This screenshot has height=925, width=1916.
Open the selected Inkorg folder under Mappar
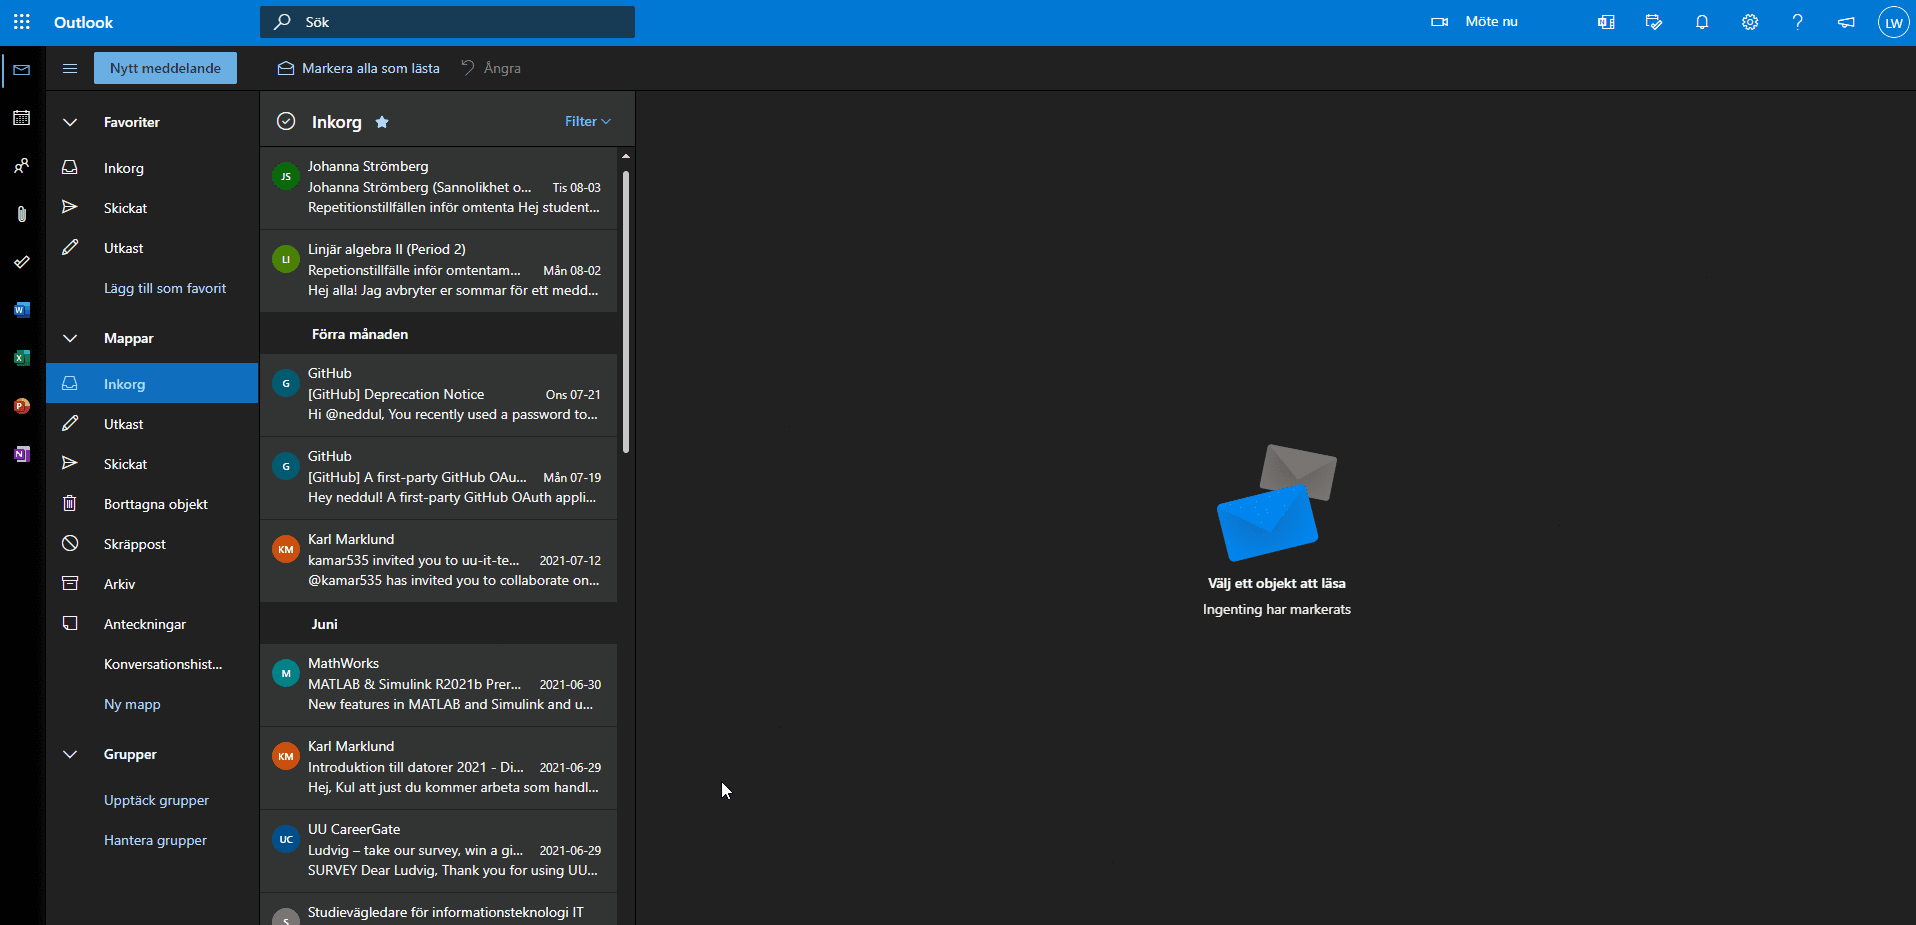[x=152, y=384]
